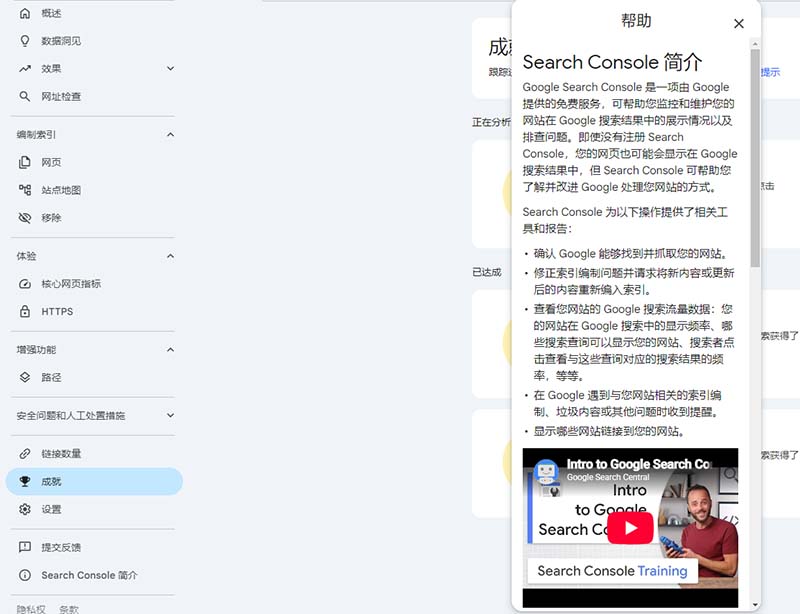Open the 站点地图 menu item

click(x=94, y=190)
